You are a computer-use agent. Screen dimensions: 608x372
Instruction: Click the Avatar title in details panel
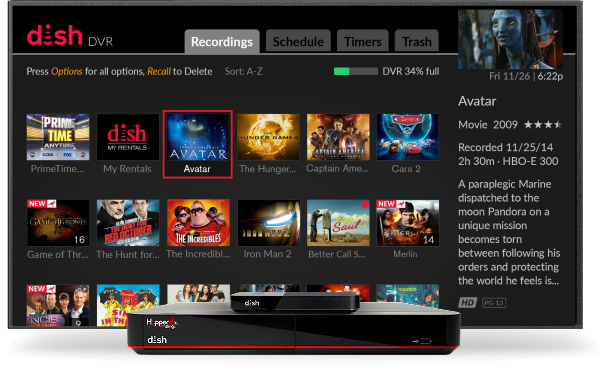(477, 101)
